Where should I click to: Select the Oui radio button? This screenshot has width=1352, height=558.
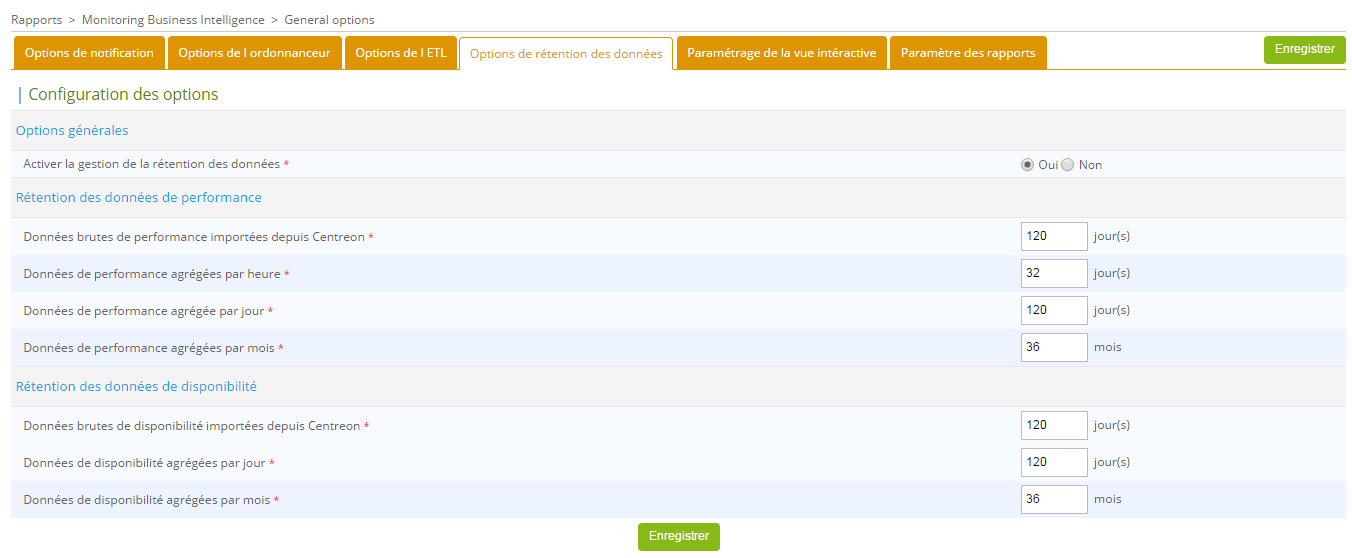(1027, 165)
